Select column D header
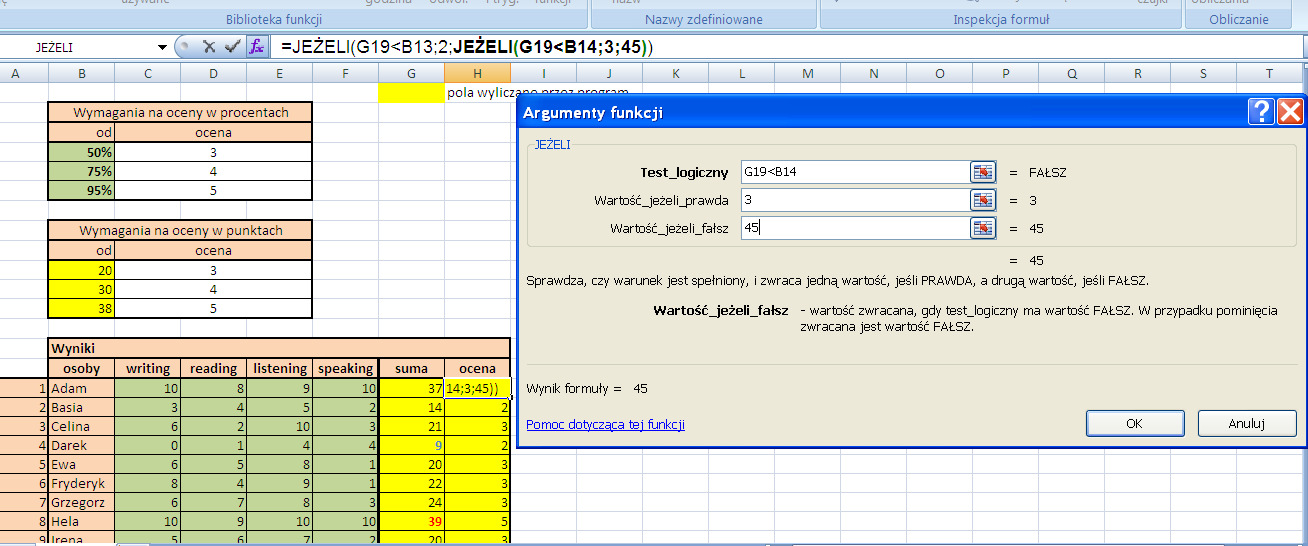The image size is (1308, 546). pos(213,73)
